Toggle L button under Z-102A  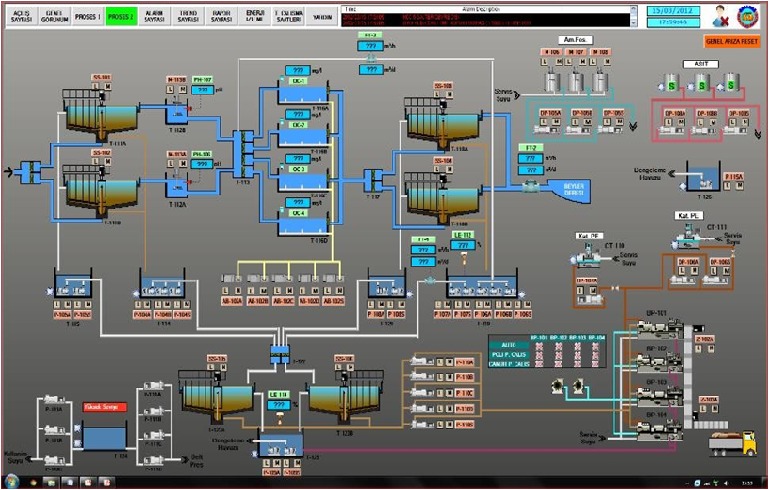pyautogui.click(x=698, y=348)
